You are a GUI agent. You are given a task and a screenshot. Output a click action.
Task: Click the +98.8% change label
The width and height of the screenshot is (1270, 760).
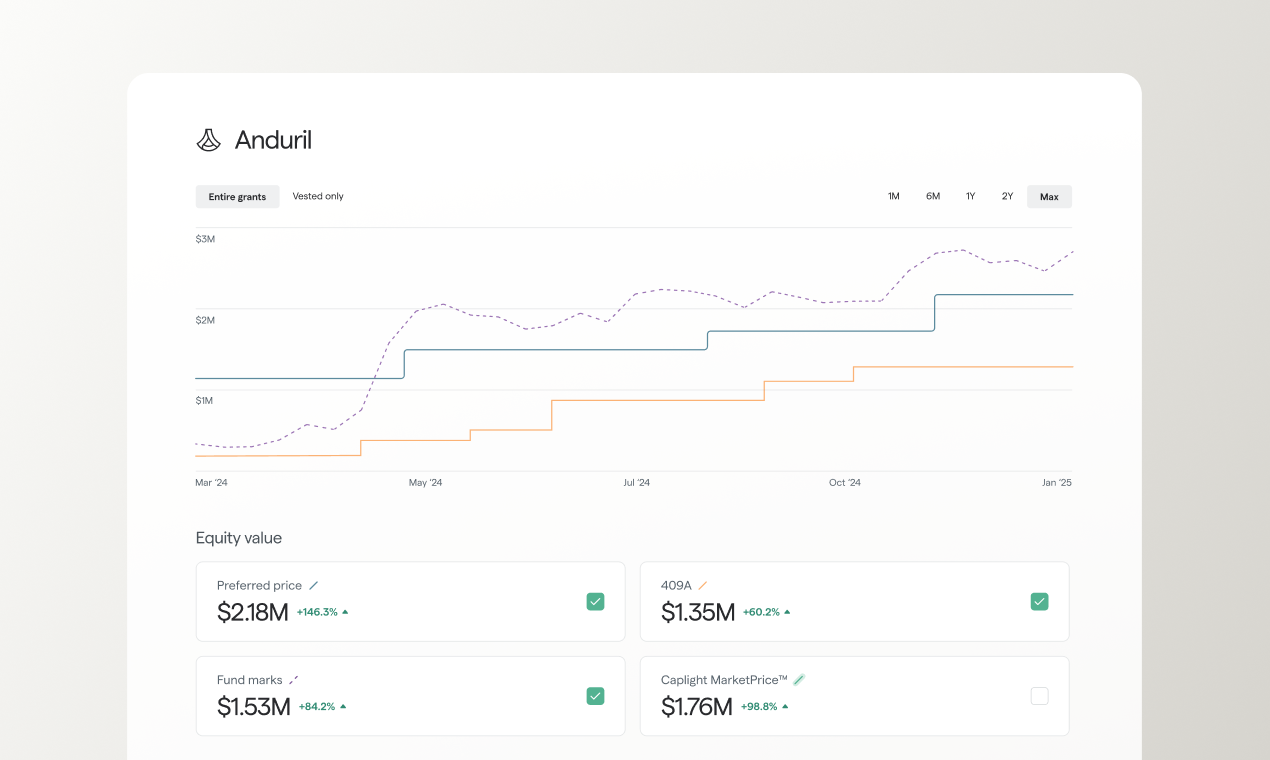760,706
